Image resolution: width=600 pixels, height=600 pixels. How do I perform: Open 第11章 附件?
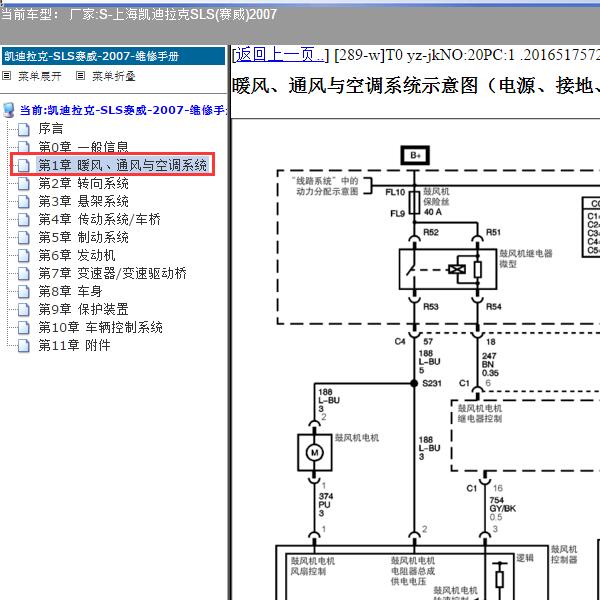[74, 345]
